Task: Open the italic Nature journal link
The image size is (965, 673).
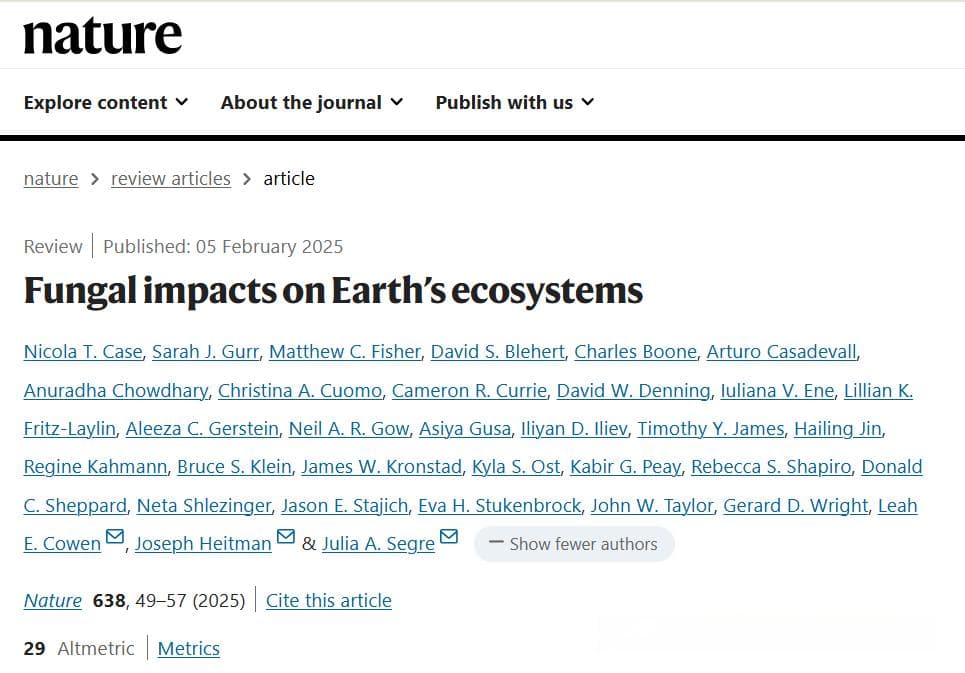Action: coord(52,600)
